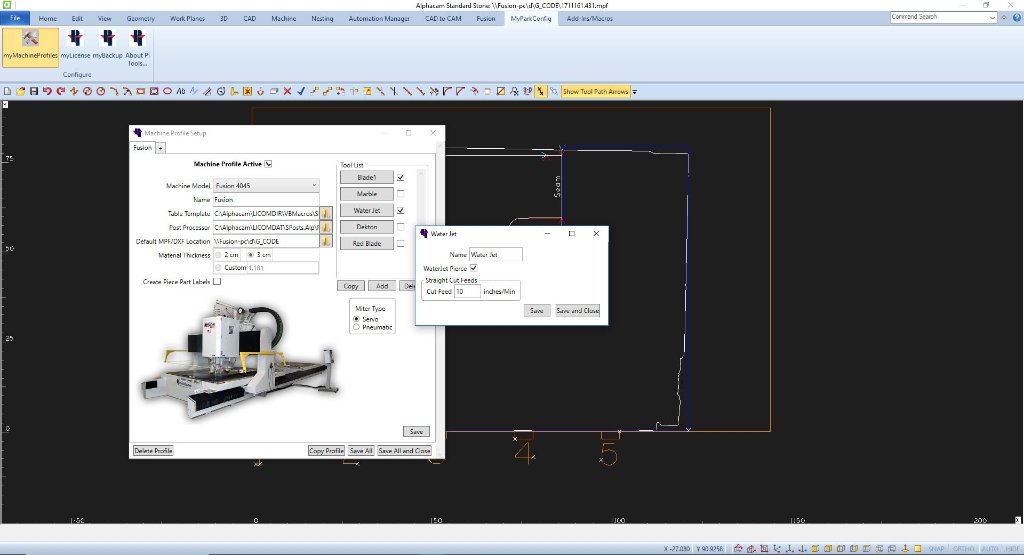Viewport: 1024px width, 555px height.
Task: Browse for Default MPF/DXF Location
Action: point(326,241)
